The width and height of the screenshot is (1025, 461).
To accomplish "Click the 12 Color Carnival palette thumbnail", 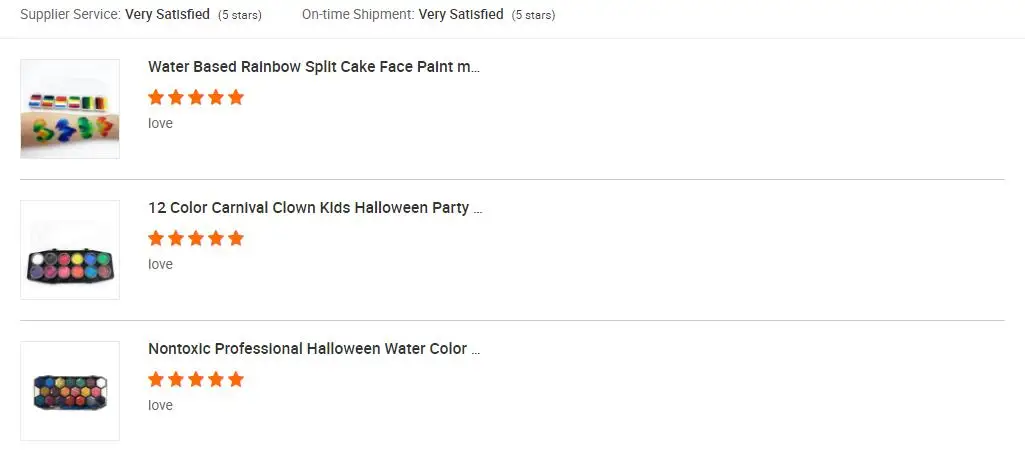I will pyautogui.click(x=70, y=250).
